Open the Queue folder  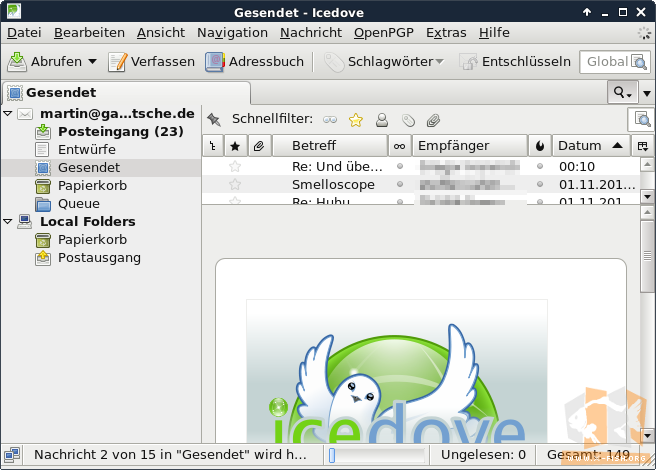pyautogui.click(x=79, y=203)
